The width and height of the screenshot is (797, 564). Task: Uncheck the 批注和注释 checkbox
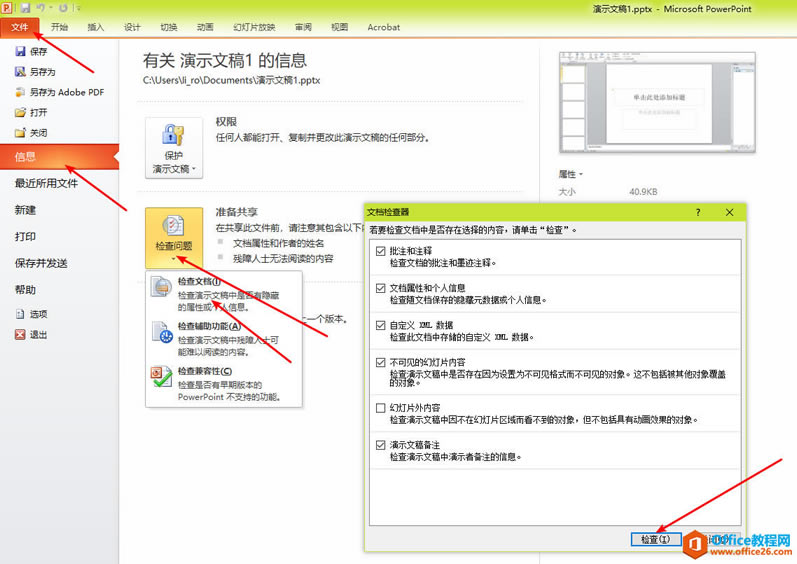tap(380, 251)
